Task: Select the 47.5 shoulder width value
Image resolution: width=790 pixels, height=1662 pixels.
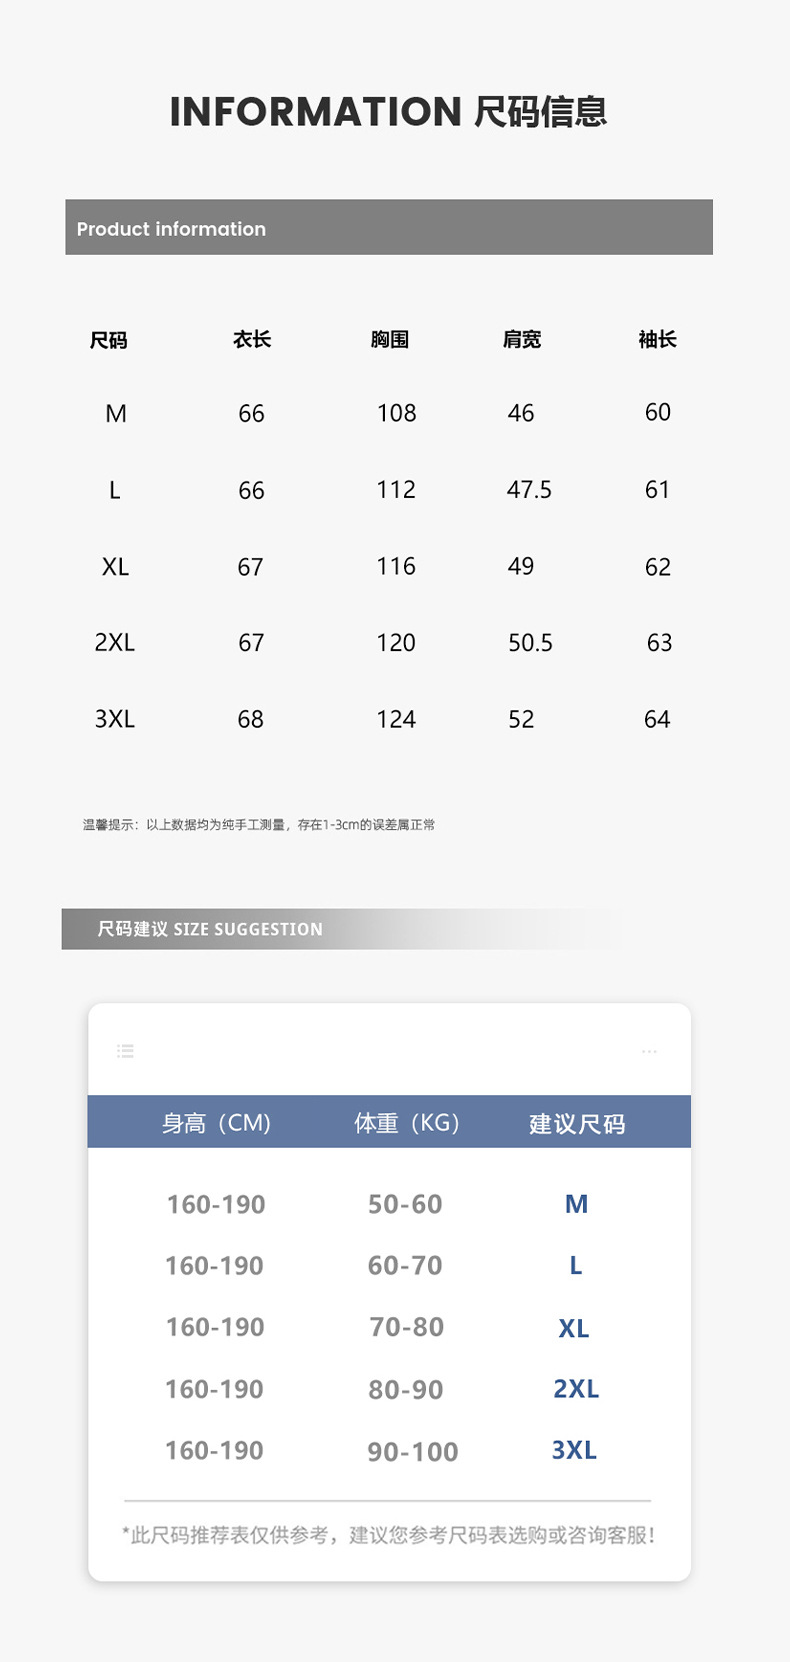Action: click(x=529, y=490)
